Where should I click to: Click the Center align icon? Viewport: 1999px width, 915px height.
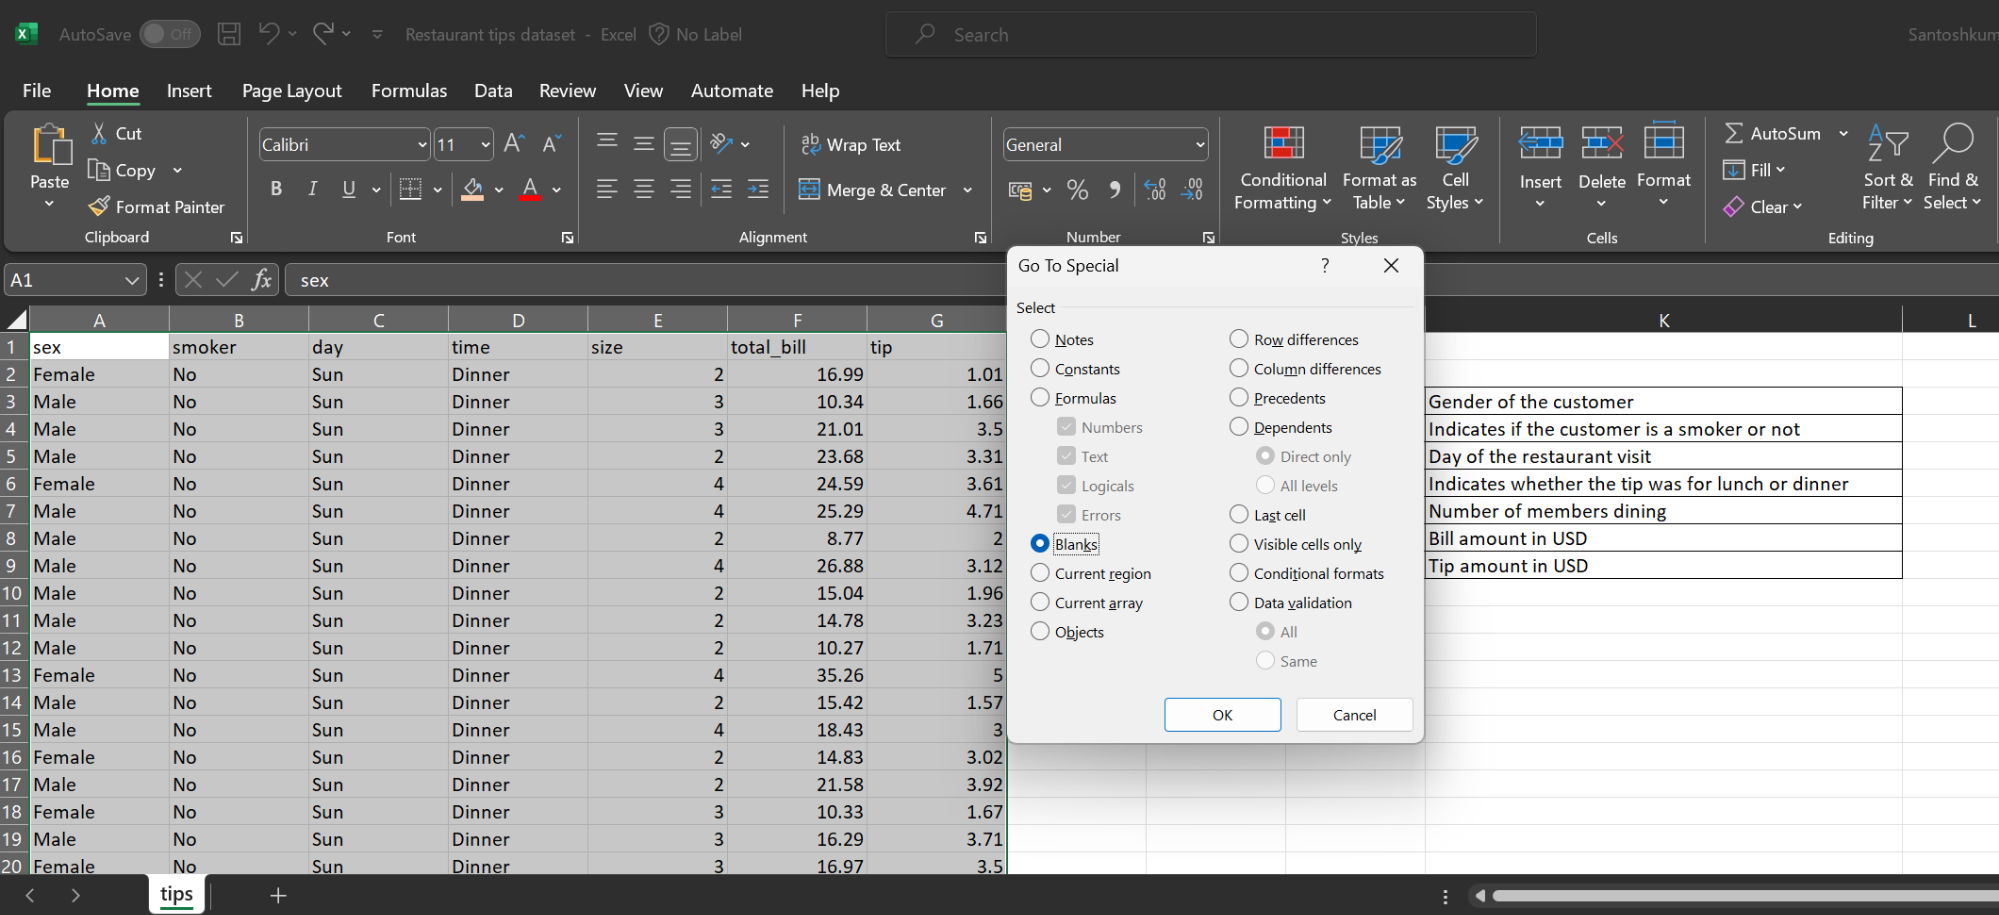tap(643, 189)
